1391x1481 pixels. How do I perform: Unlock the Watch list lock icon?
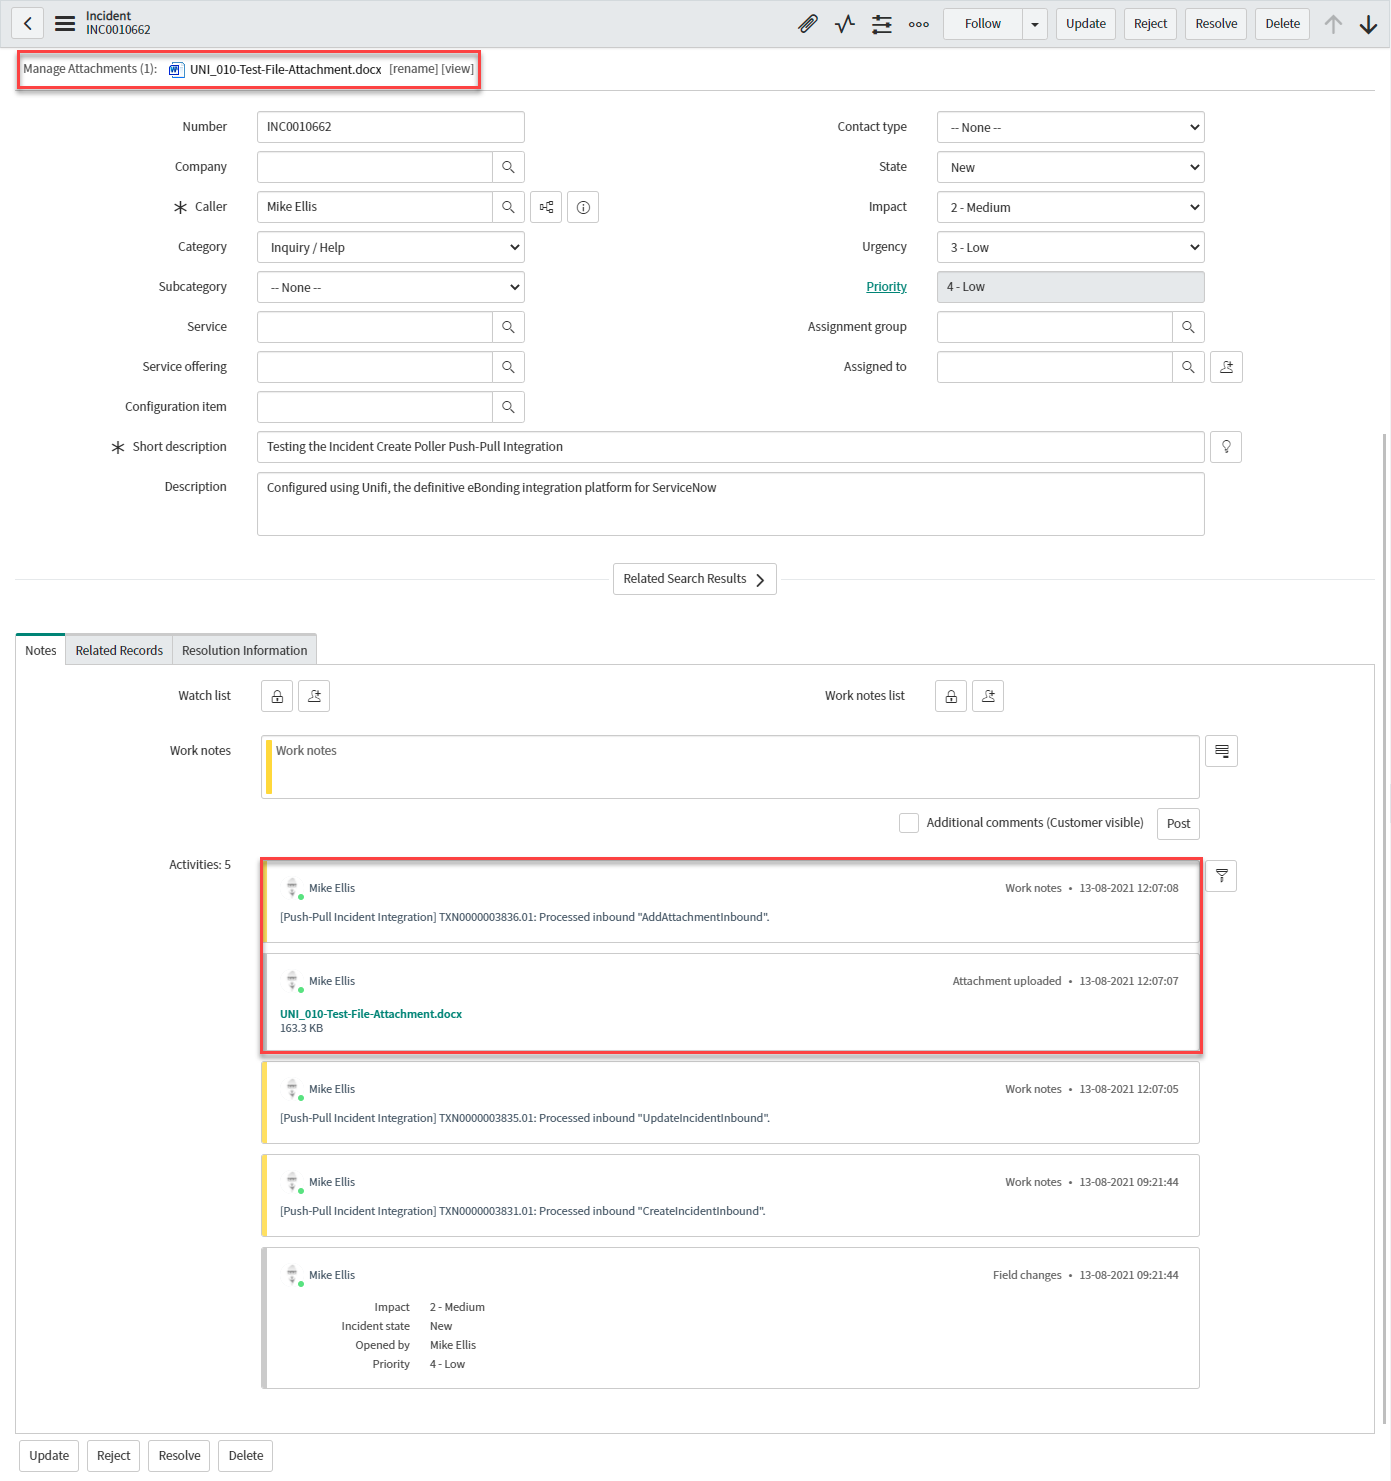click(x=277, y=696)
